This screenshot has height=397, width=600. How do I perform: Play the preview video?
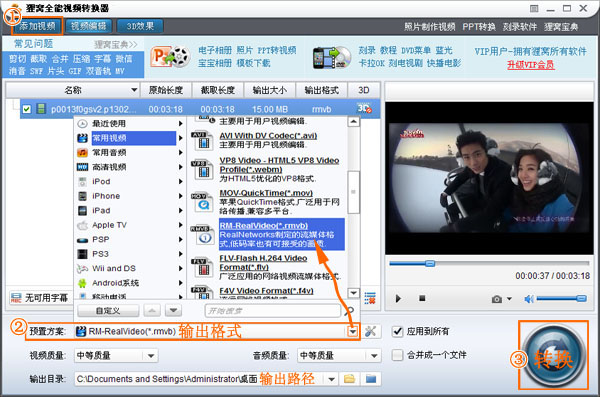tap(398, 298)
